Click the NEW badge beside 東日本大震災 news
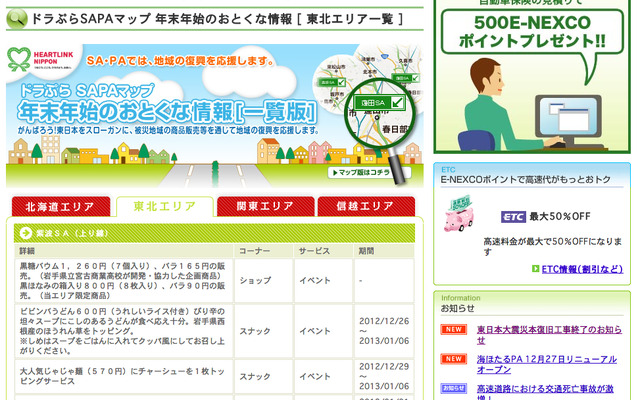This screenshot has width=640, height=400. pos(453,329)
